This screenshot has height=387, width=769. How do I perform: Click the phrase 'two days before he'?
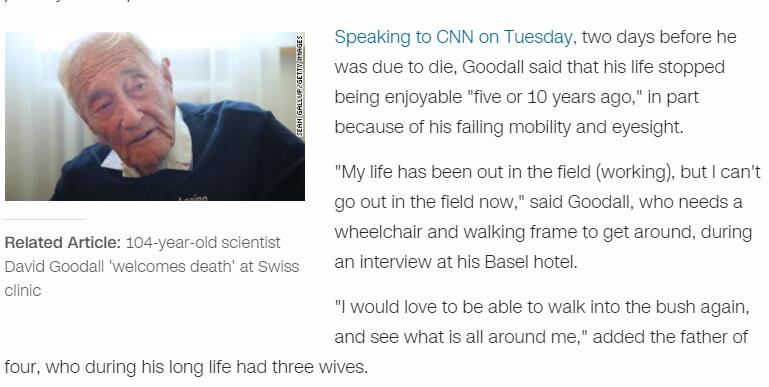click(x=659, y=38)
